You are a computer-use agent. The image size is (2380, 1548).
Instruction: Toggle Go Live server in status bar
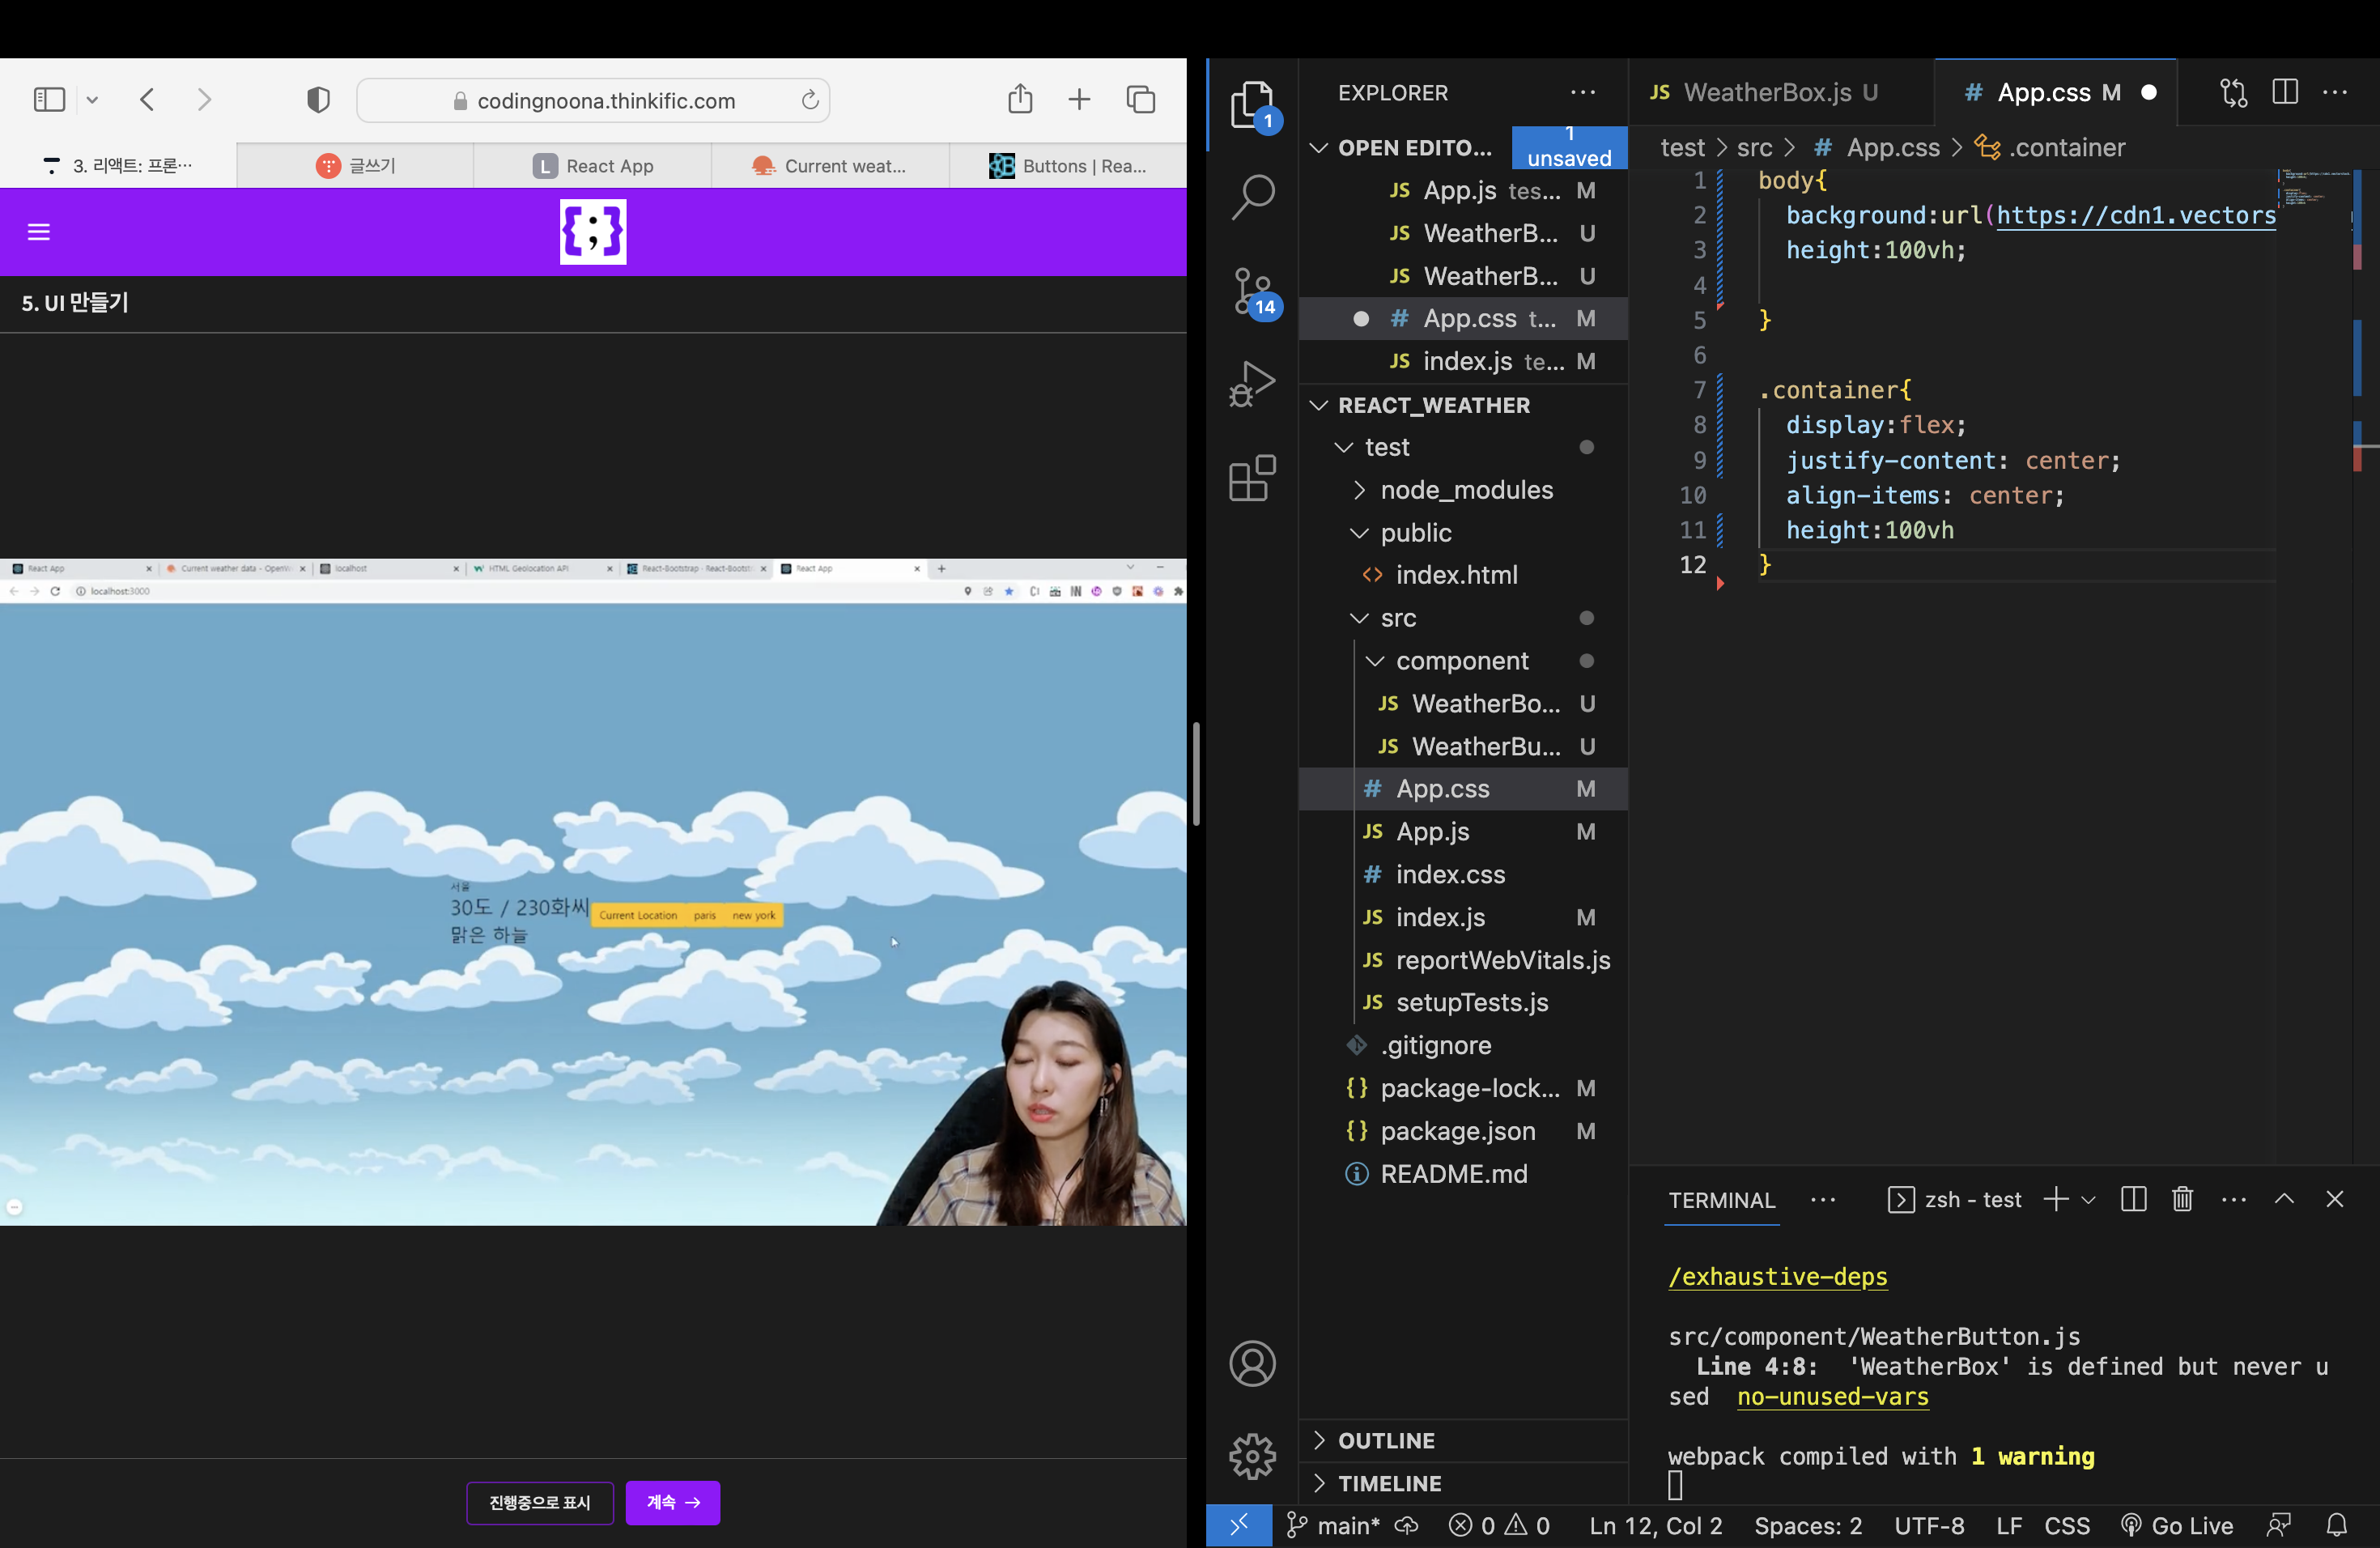click(2177, 1525)
